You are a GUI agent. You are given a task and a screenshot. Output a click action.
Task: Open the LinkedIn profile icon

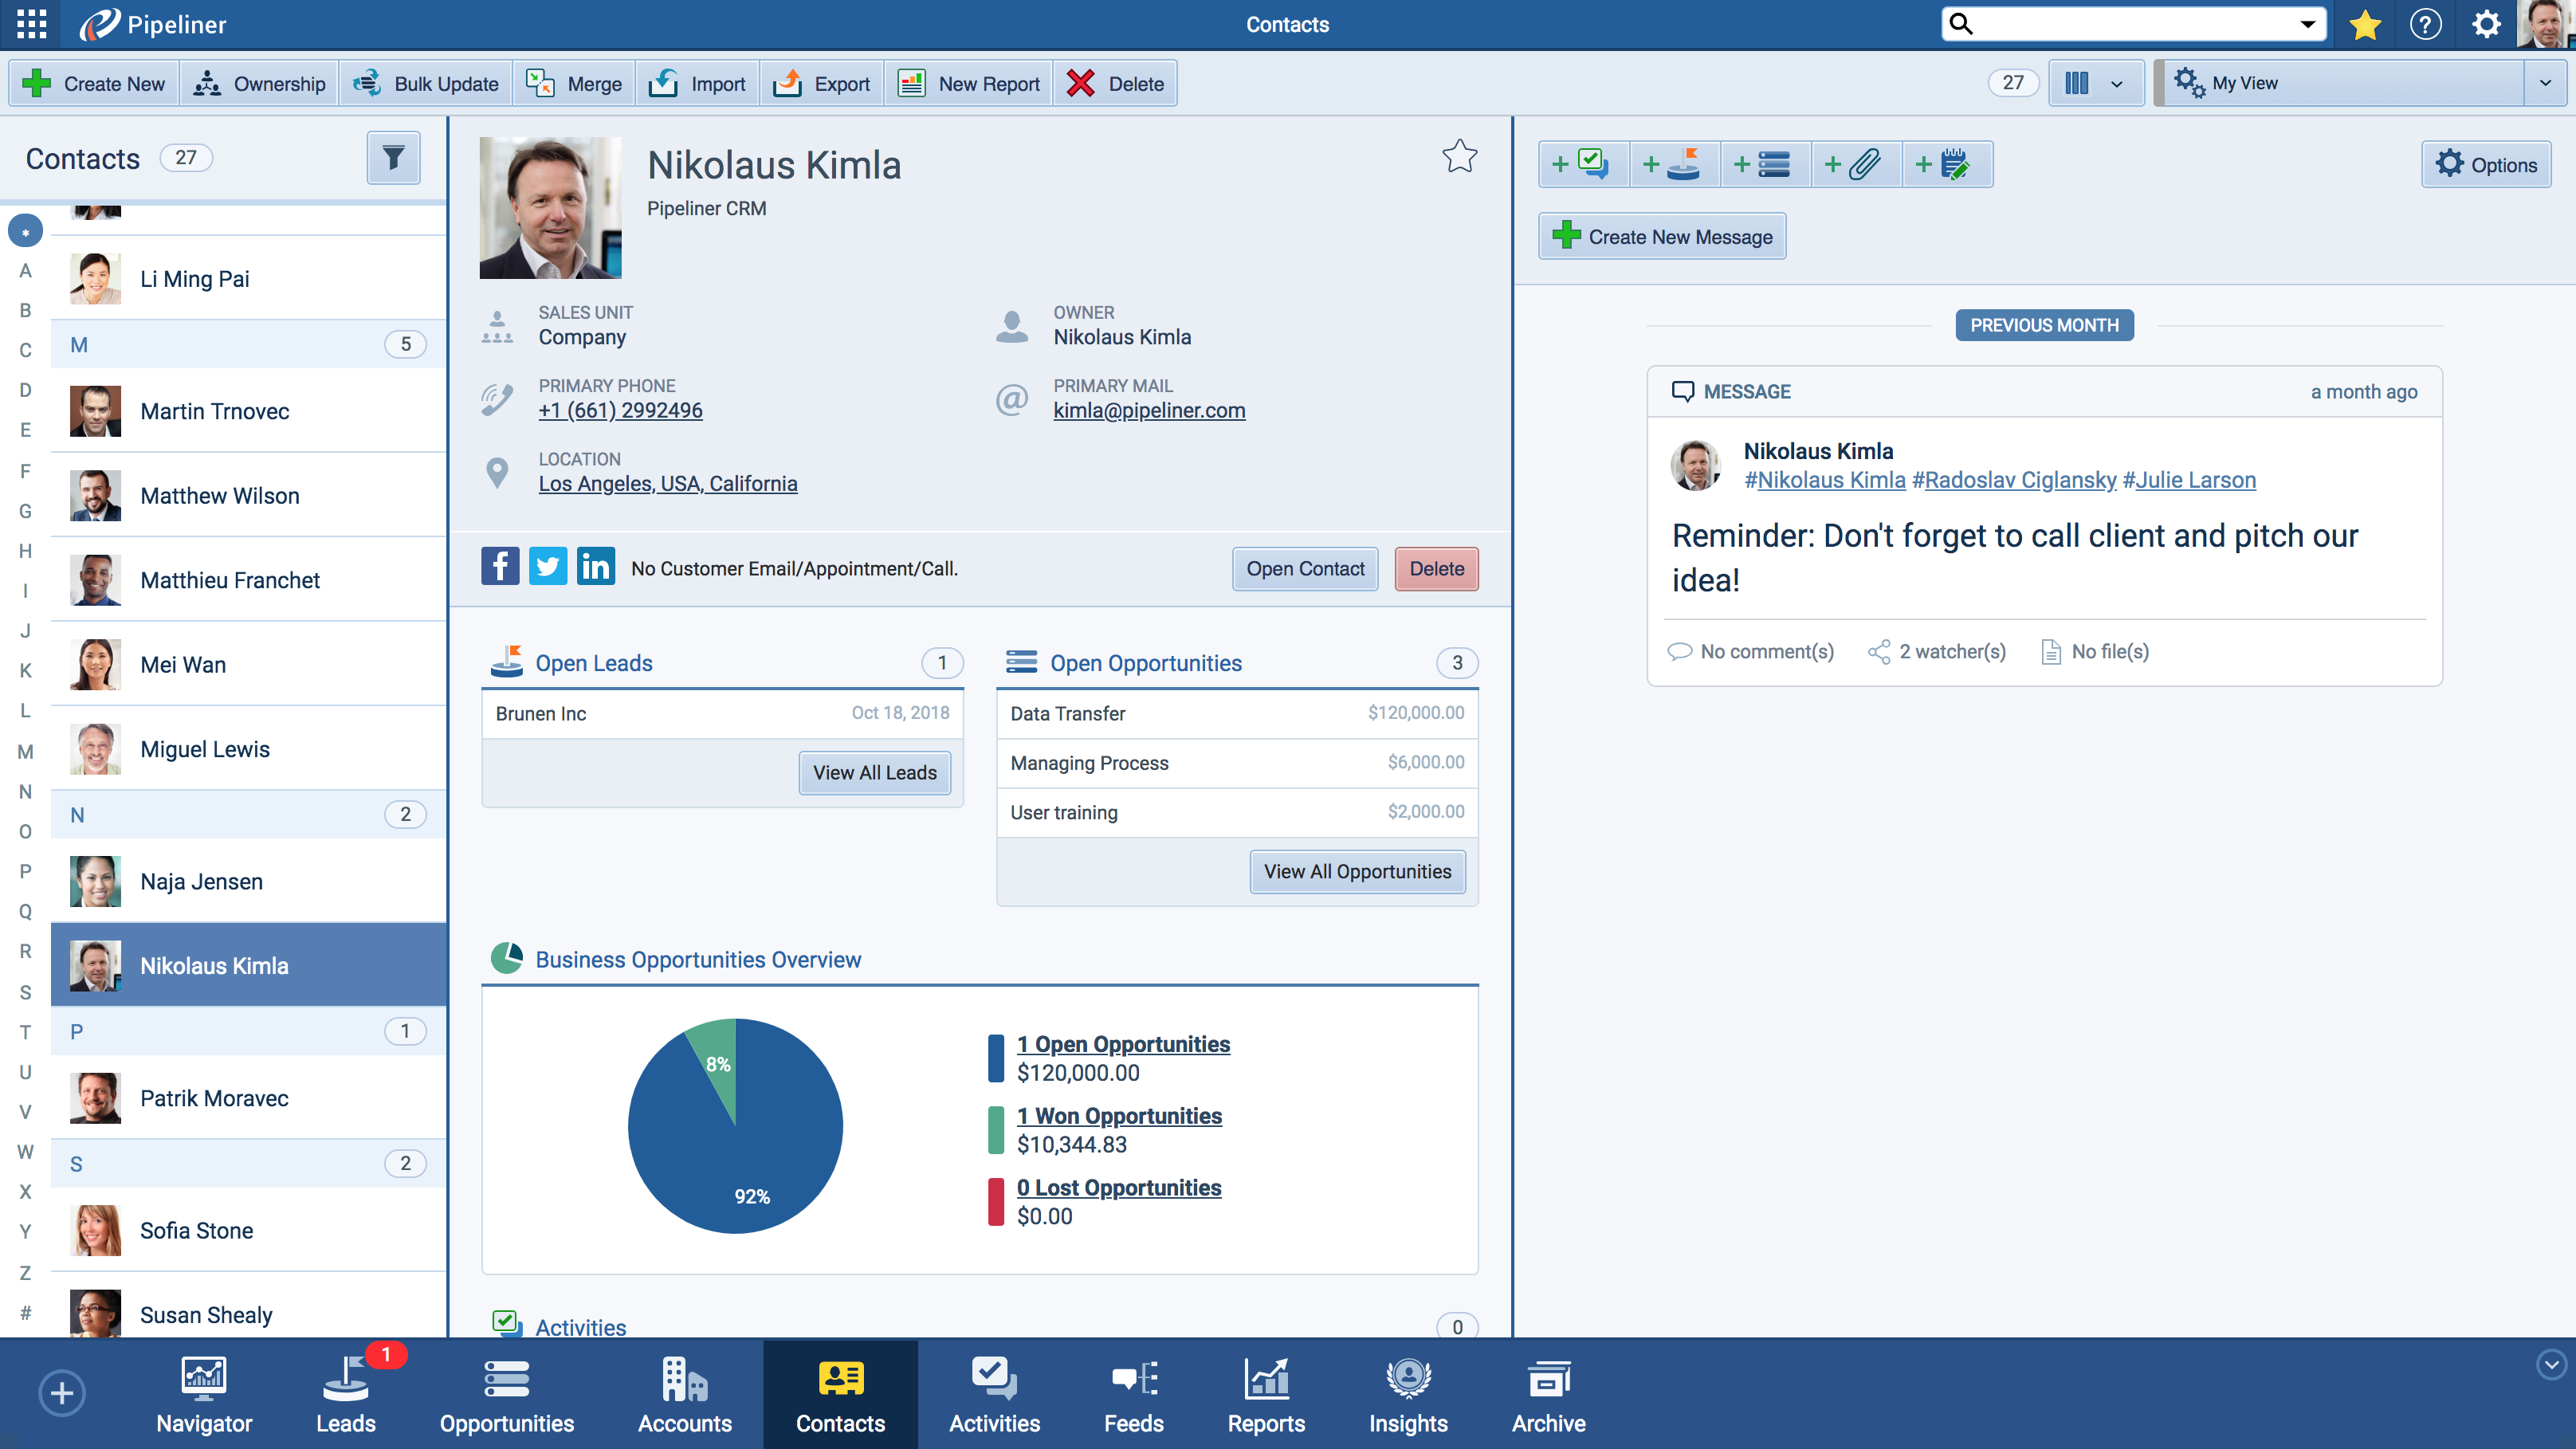click(596, 567)
